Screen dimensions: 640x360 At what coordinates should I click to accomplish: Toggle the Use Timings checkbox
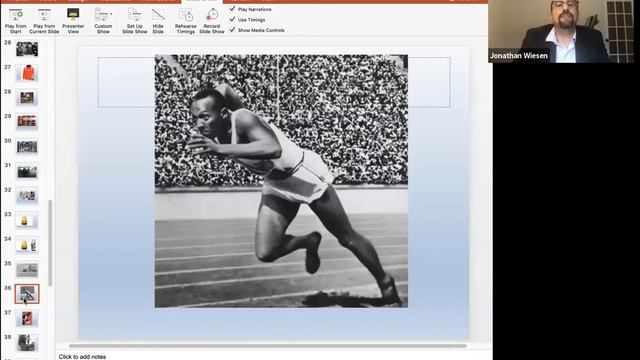pos(232,19)
